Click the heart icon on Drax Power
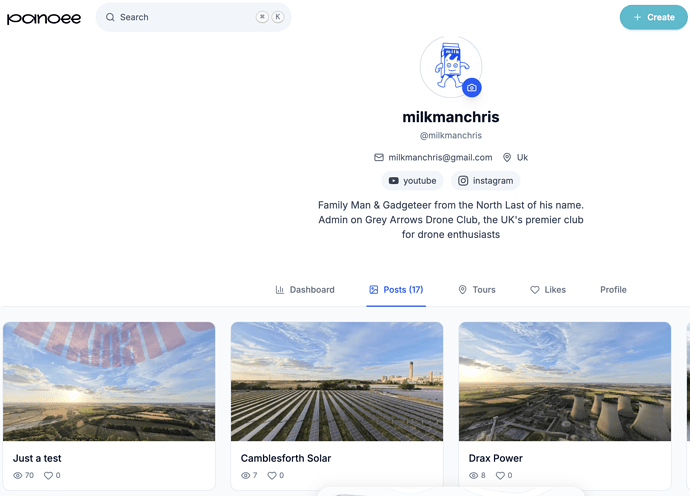The width and height of the screenshot is (690, 496). (x=500, y=475)
